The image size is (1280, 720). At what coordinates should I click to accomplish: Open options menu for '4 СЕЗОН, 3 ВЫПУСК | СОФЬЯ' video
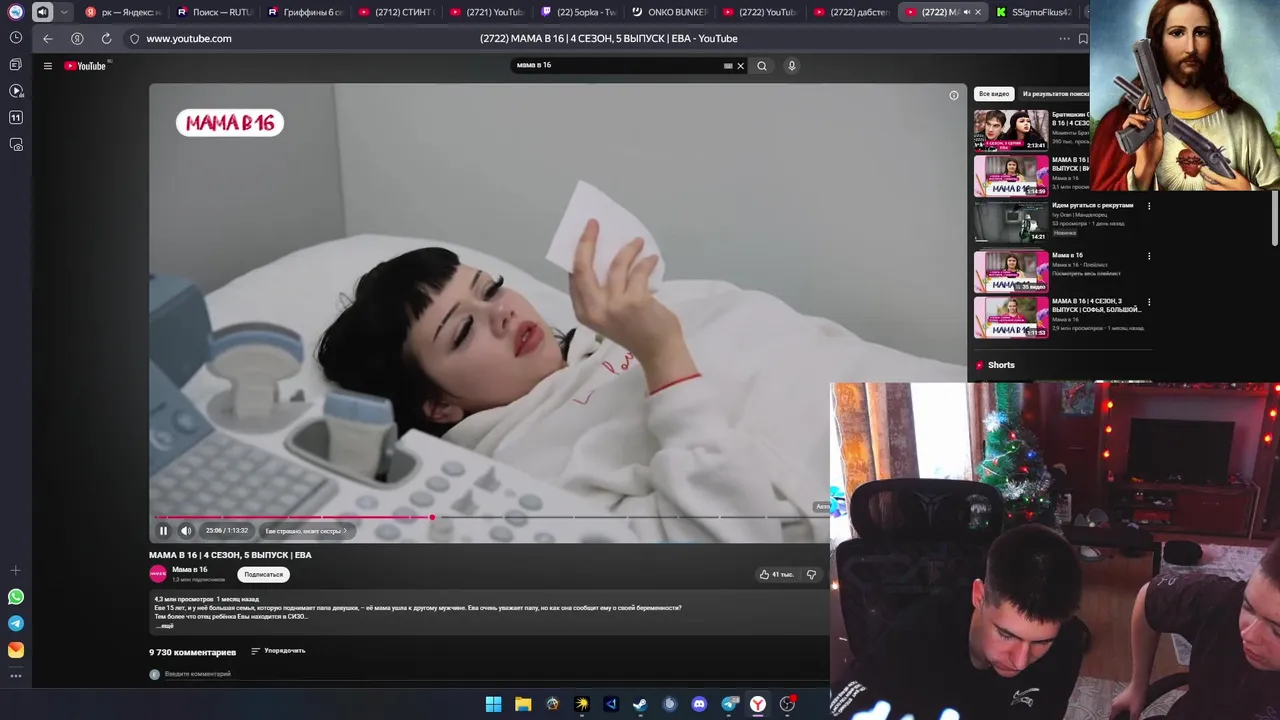pos(1149,302)
